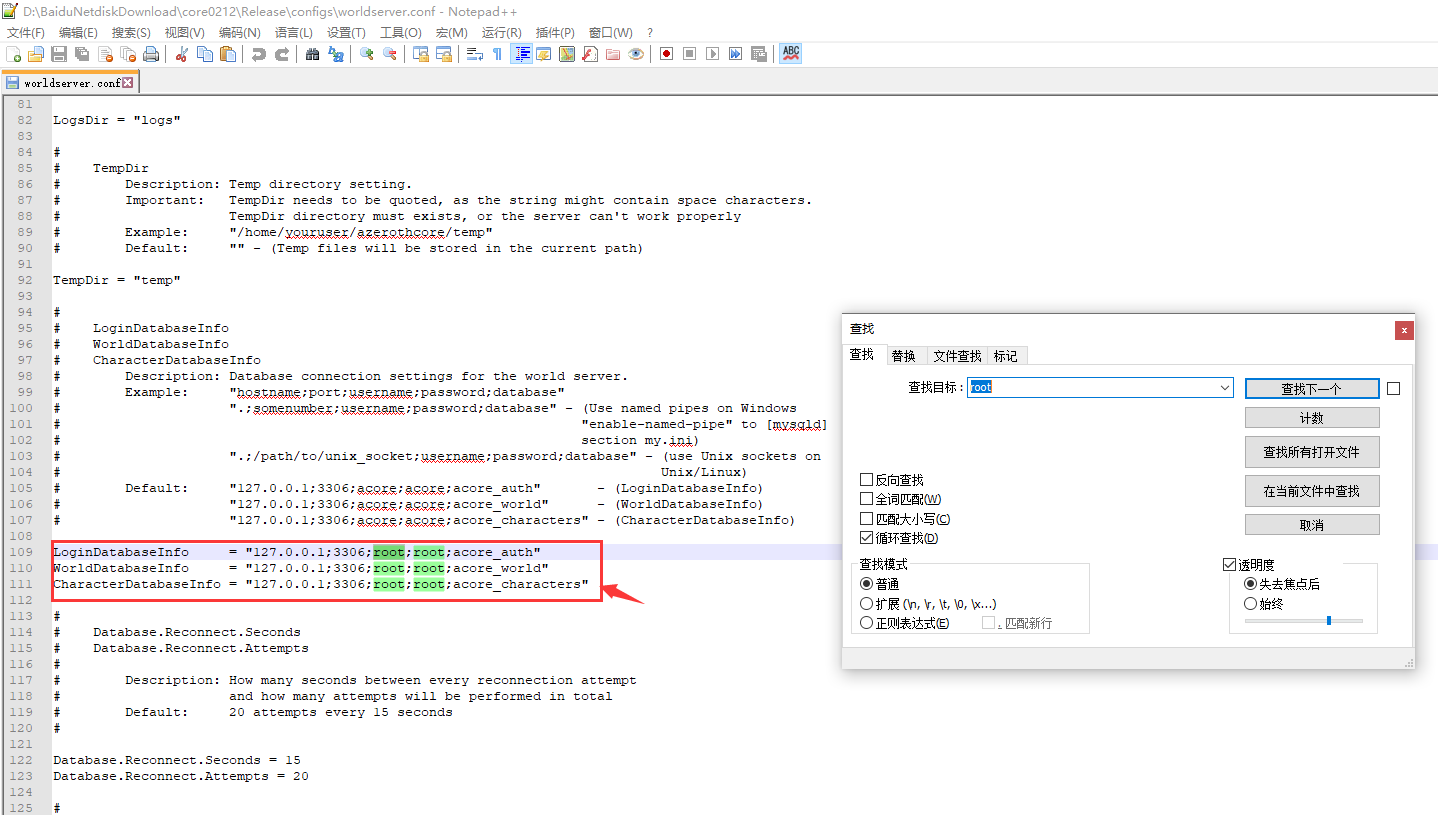Click the ABC spell check icon
The image size is (1438, 815).
coord(791,54)
